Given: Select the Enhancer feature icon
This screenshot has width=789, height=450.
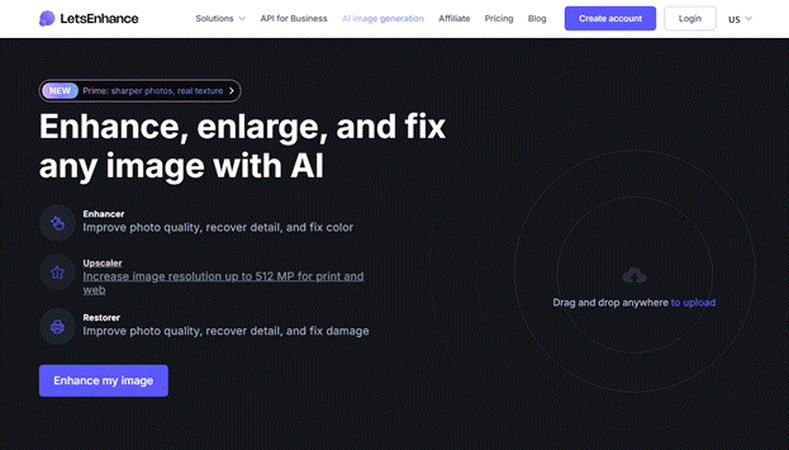Looking at the screenshot, I should coord(57,222).
